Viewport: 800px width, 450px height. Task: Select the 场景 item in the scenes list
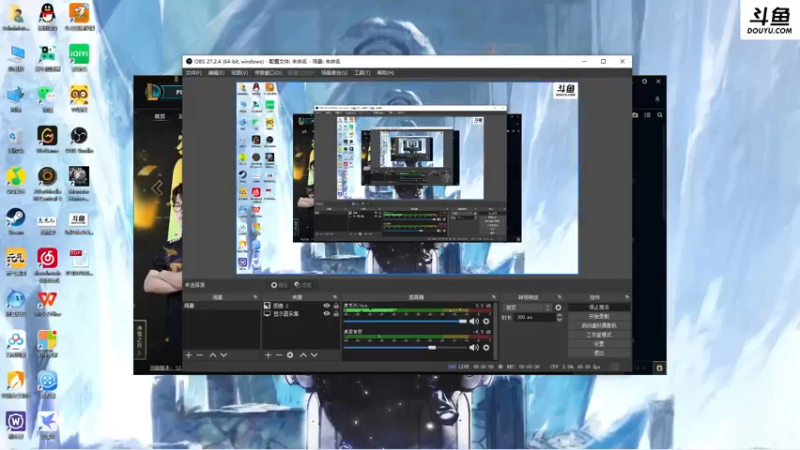221,306
